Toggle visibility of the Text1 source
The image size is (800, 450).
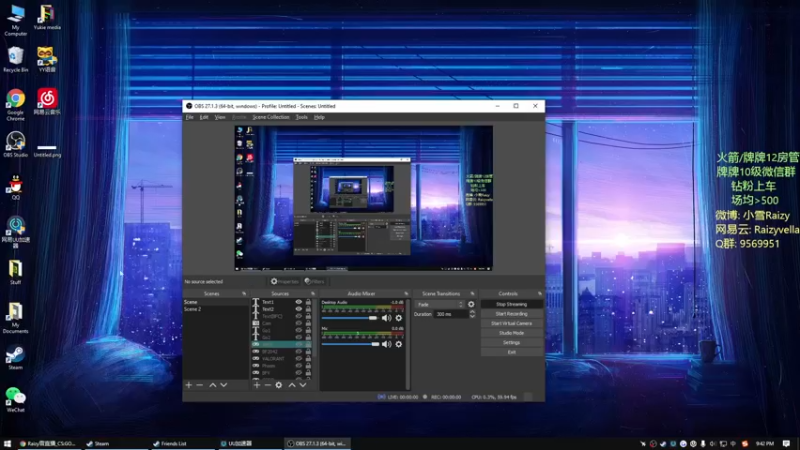pos(299,302)
